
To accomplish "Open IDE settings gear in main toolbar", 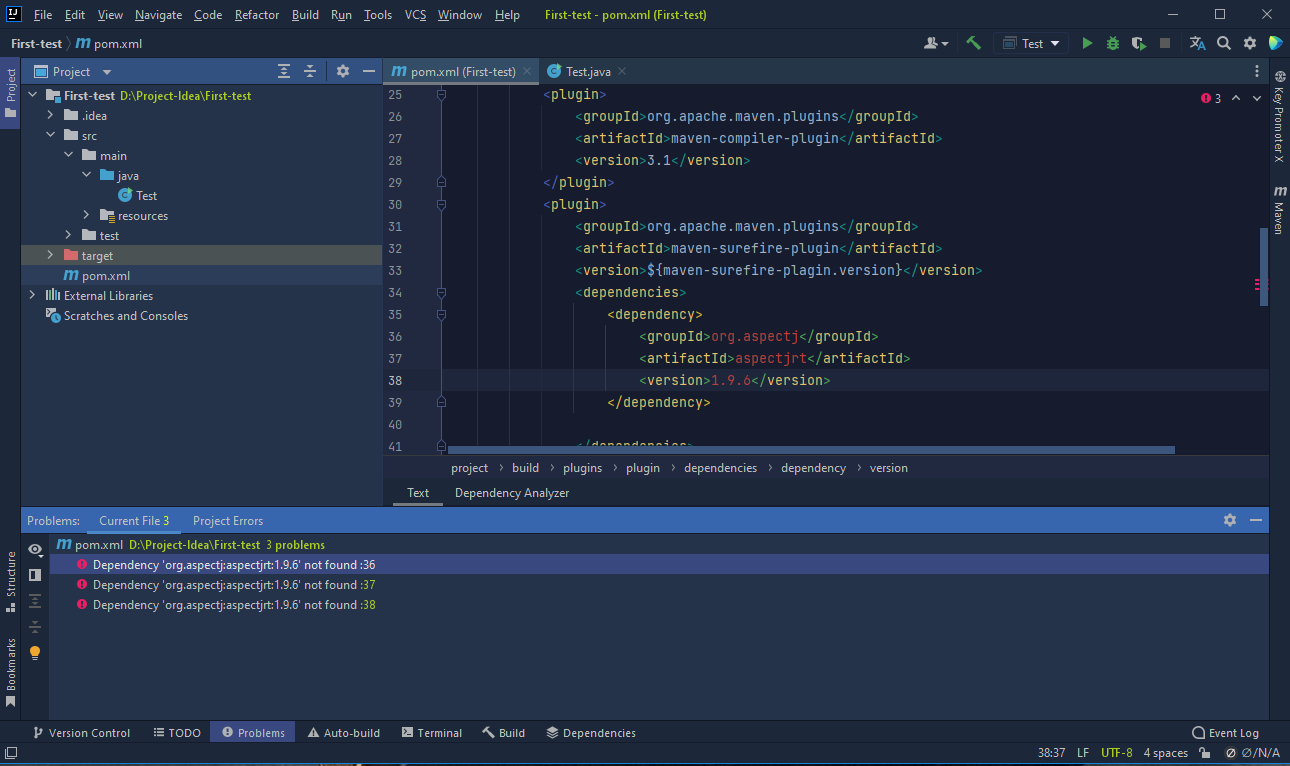I will (x=1250, y=44).
